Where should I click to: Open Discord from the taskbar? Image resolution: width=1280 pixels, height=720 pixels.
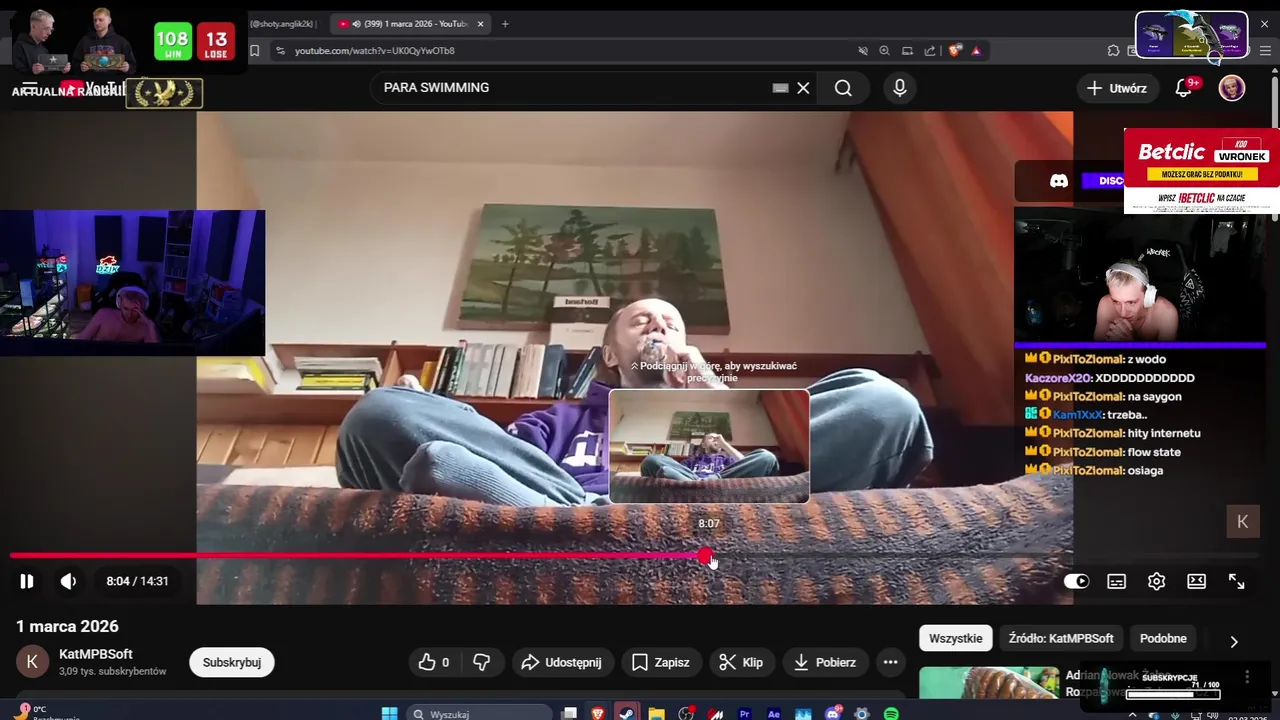click(x=833, y=714)
